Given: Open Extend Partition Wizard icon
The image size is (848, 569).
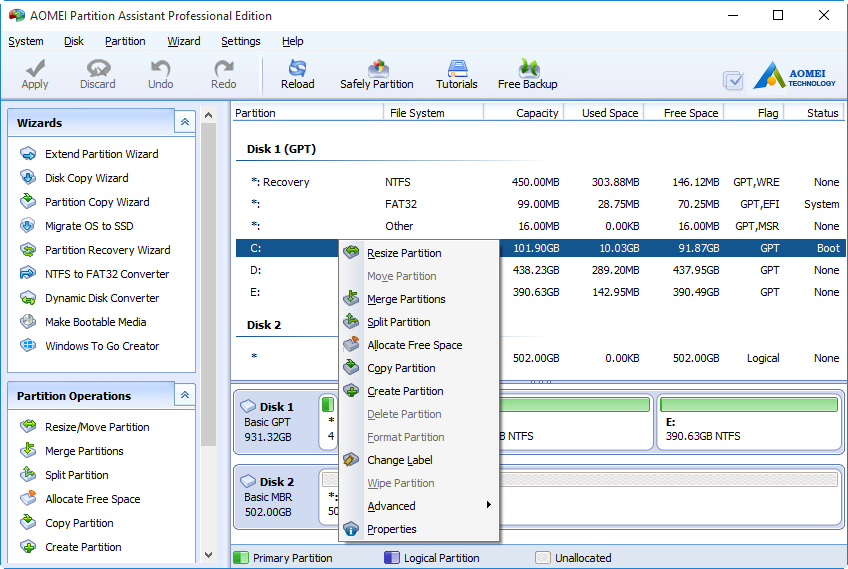Looking at the screenshot, I should point(28,154).
